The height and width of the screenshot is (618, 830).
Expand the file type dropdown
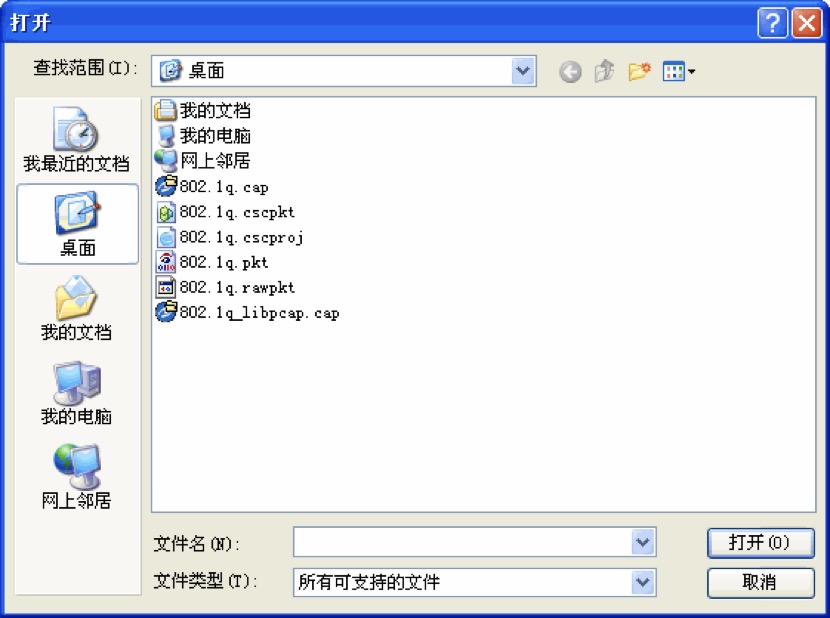tap(643, 582)
